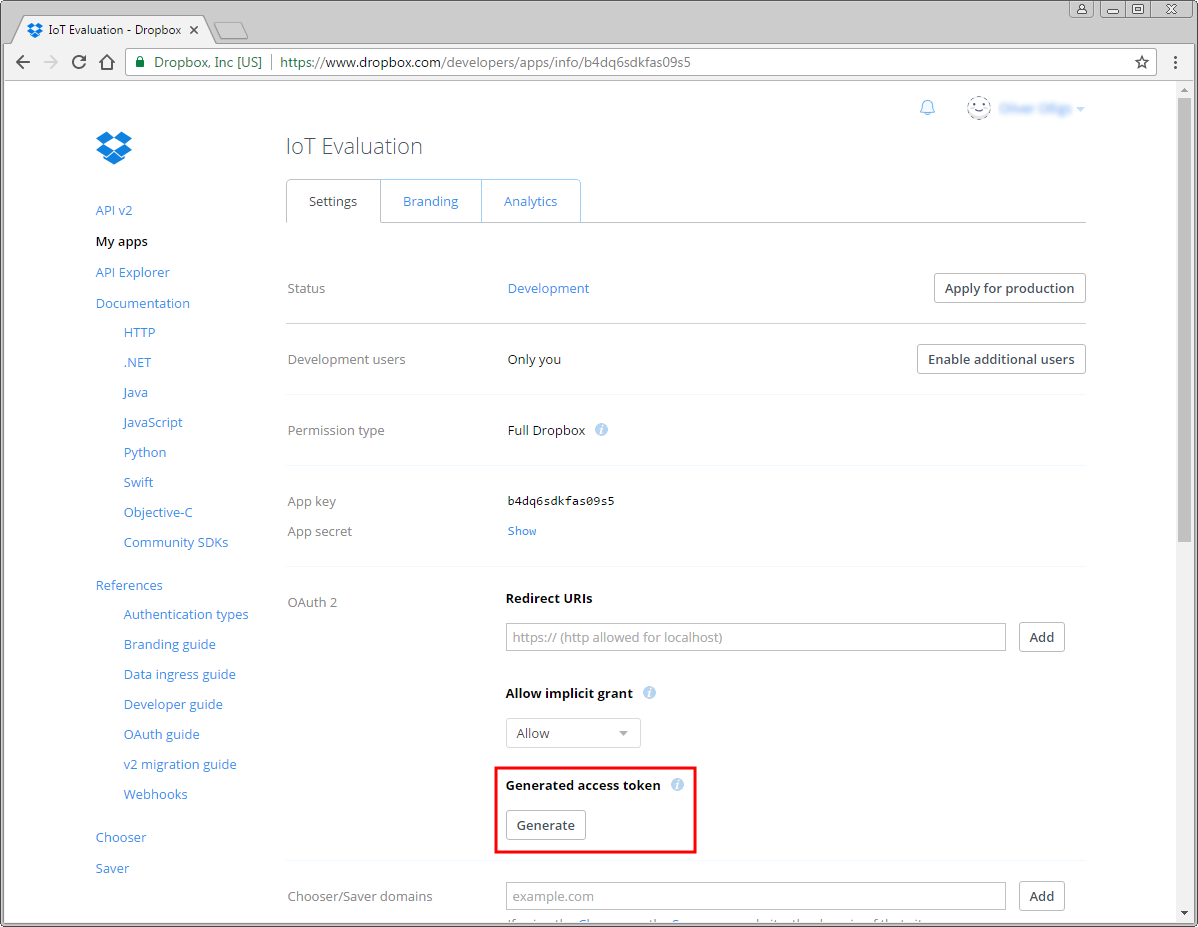Click the Development status link
1198x927 pixels.
click(548, 288)
